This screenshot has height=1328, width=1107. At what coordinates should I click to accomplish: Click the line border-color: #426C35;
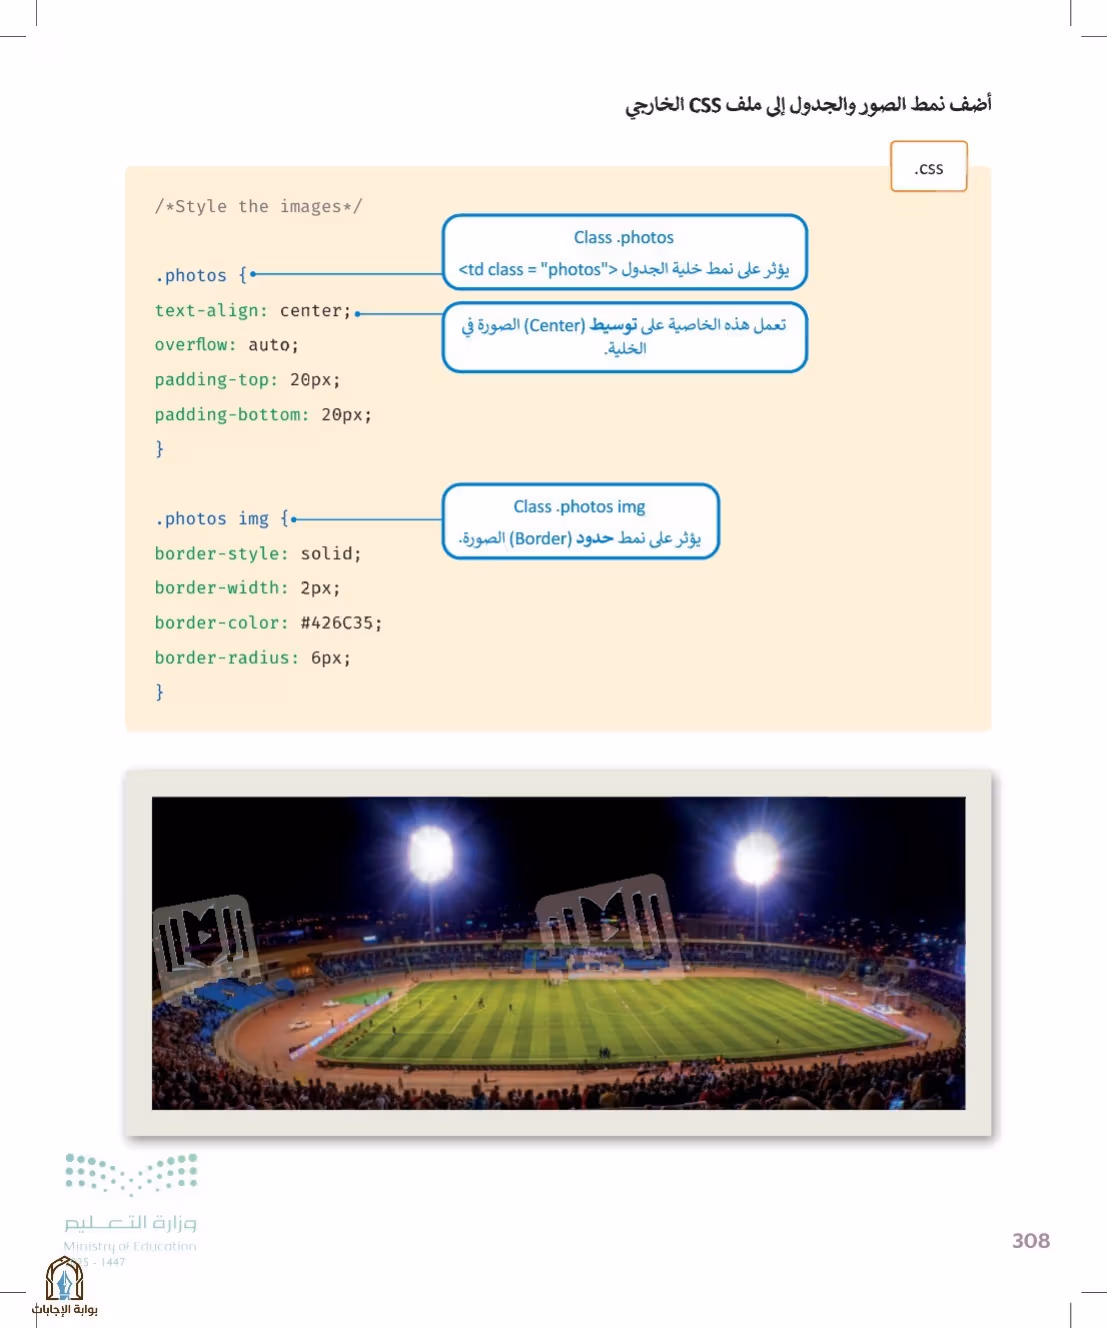tap(268, 622)
